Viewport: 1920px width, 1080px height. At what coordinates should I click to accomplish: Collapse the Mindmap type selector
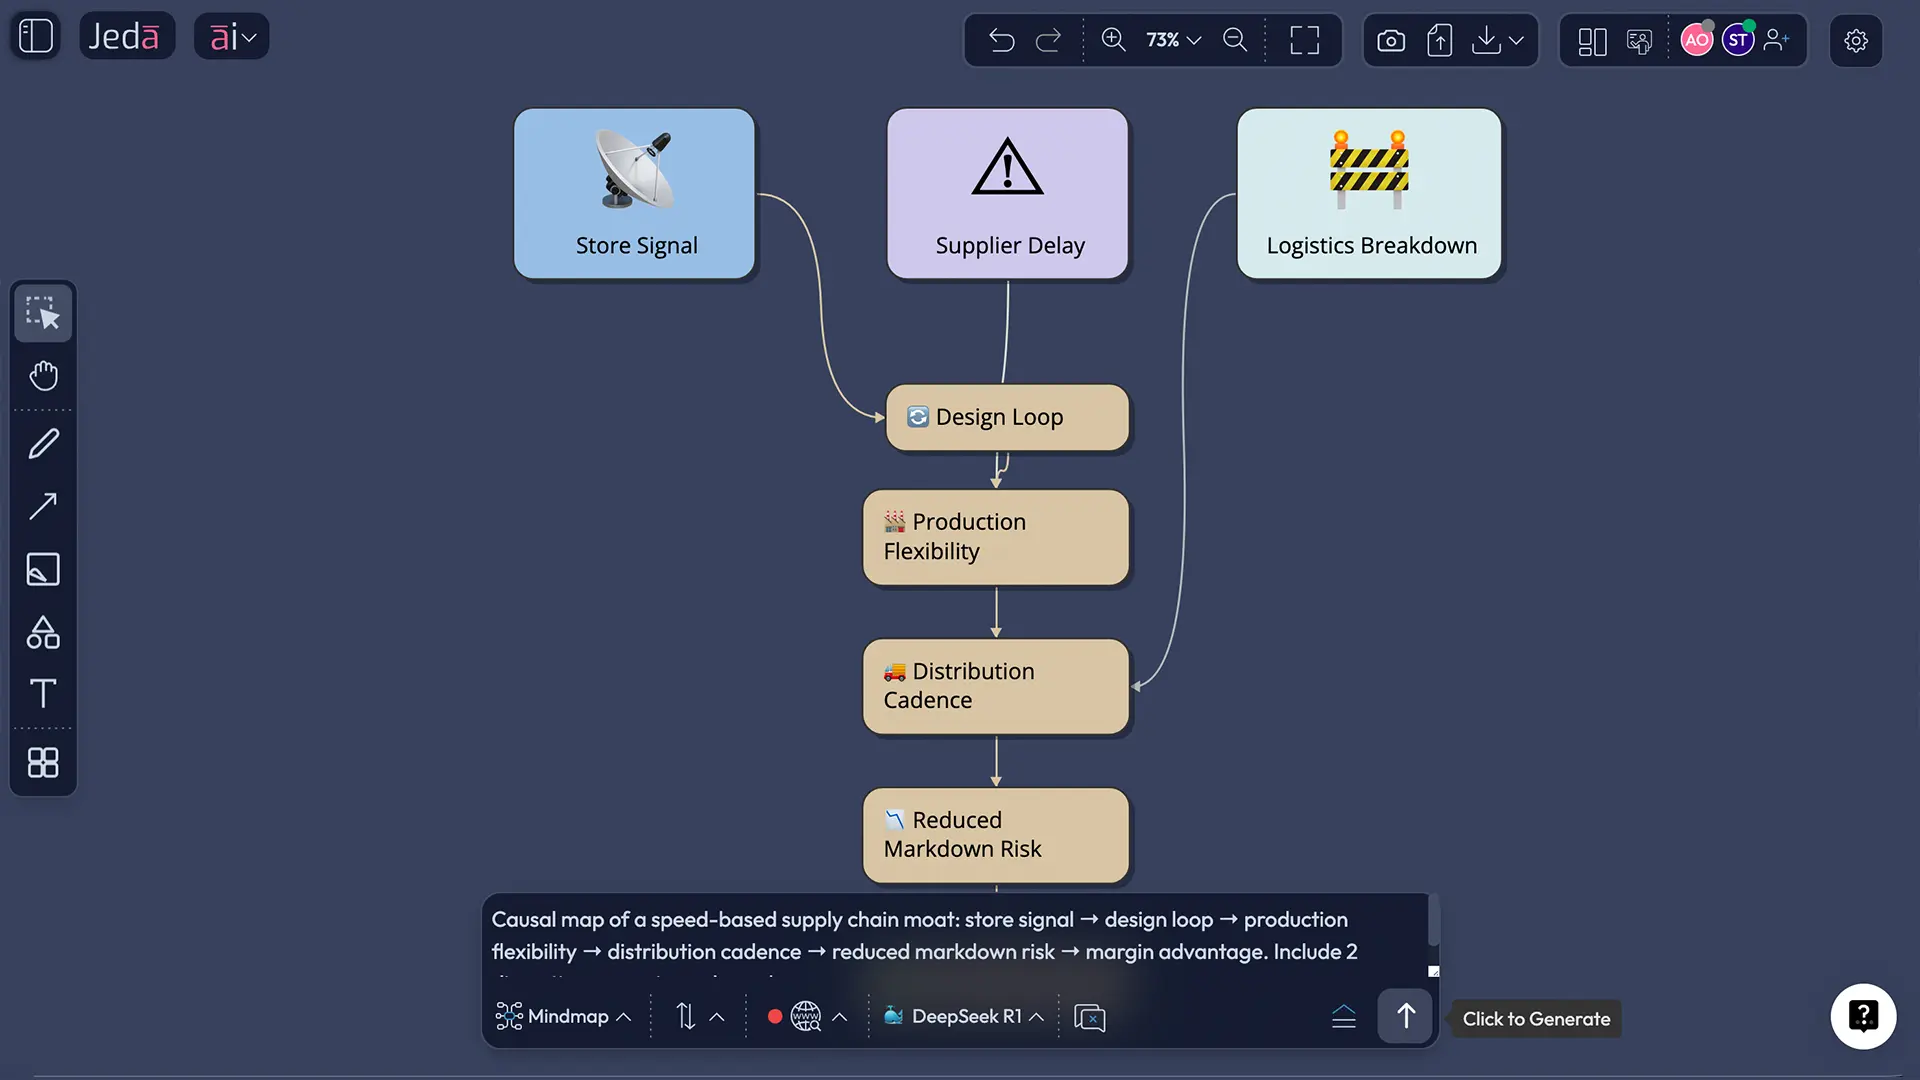pos(624,1016)
